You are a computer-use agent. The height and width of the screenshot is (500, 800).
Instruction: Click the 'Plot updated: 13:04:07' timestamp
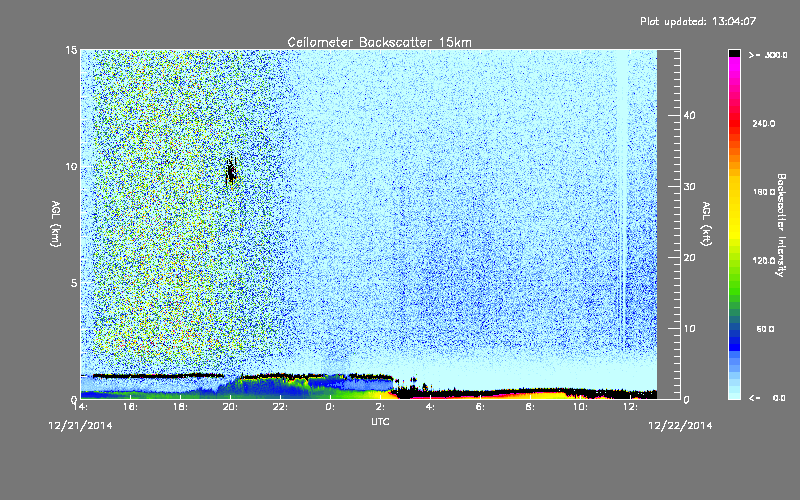698,21
